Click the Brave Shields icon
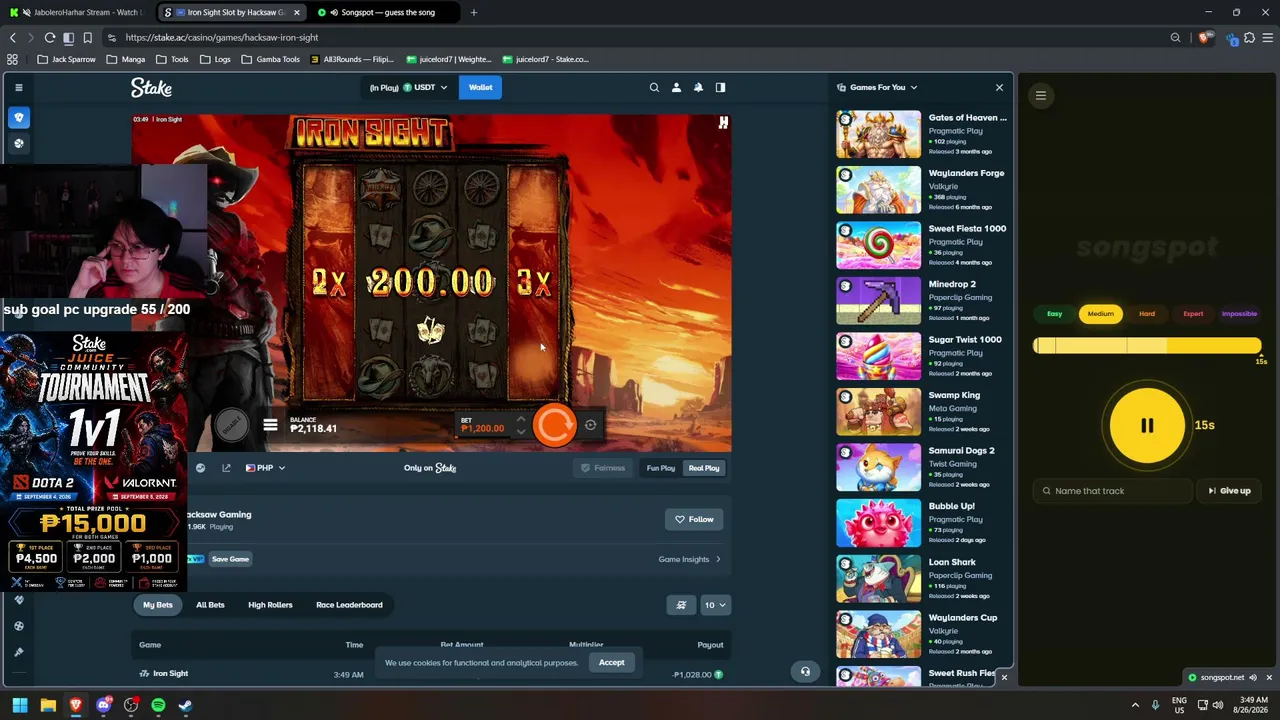The width and height of the screenshot is (1280, 720). [1204, 38]
